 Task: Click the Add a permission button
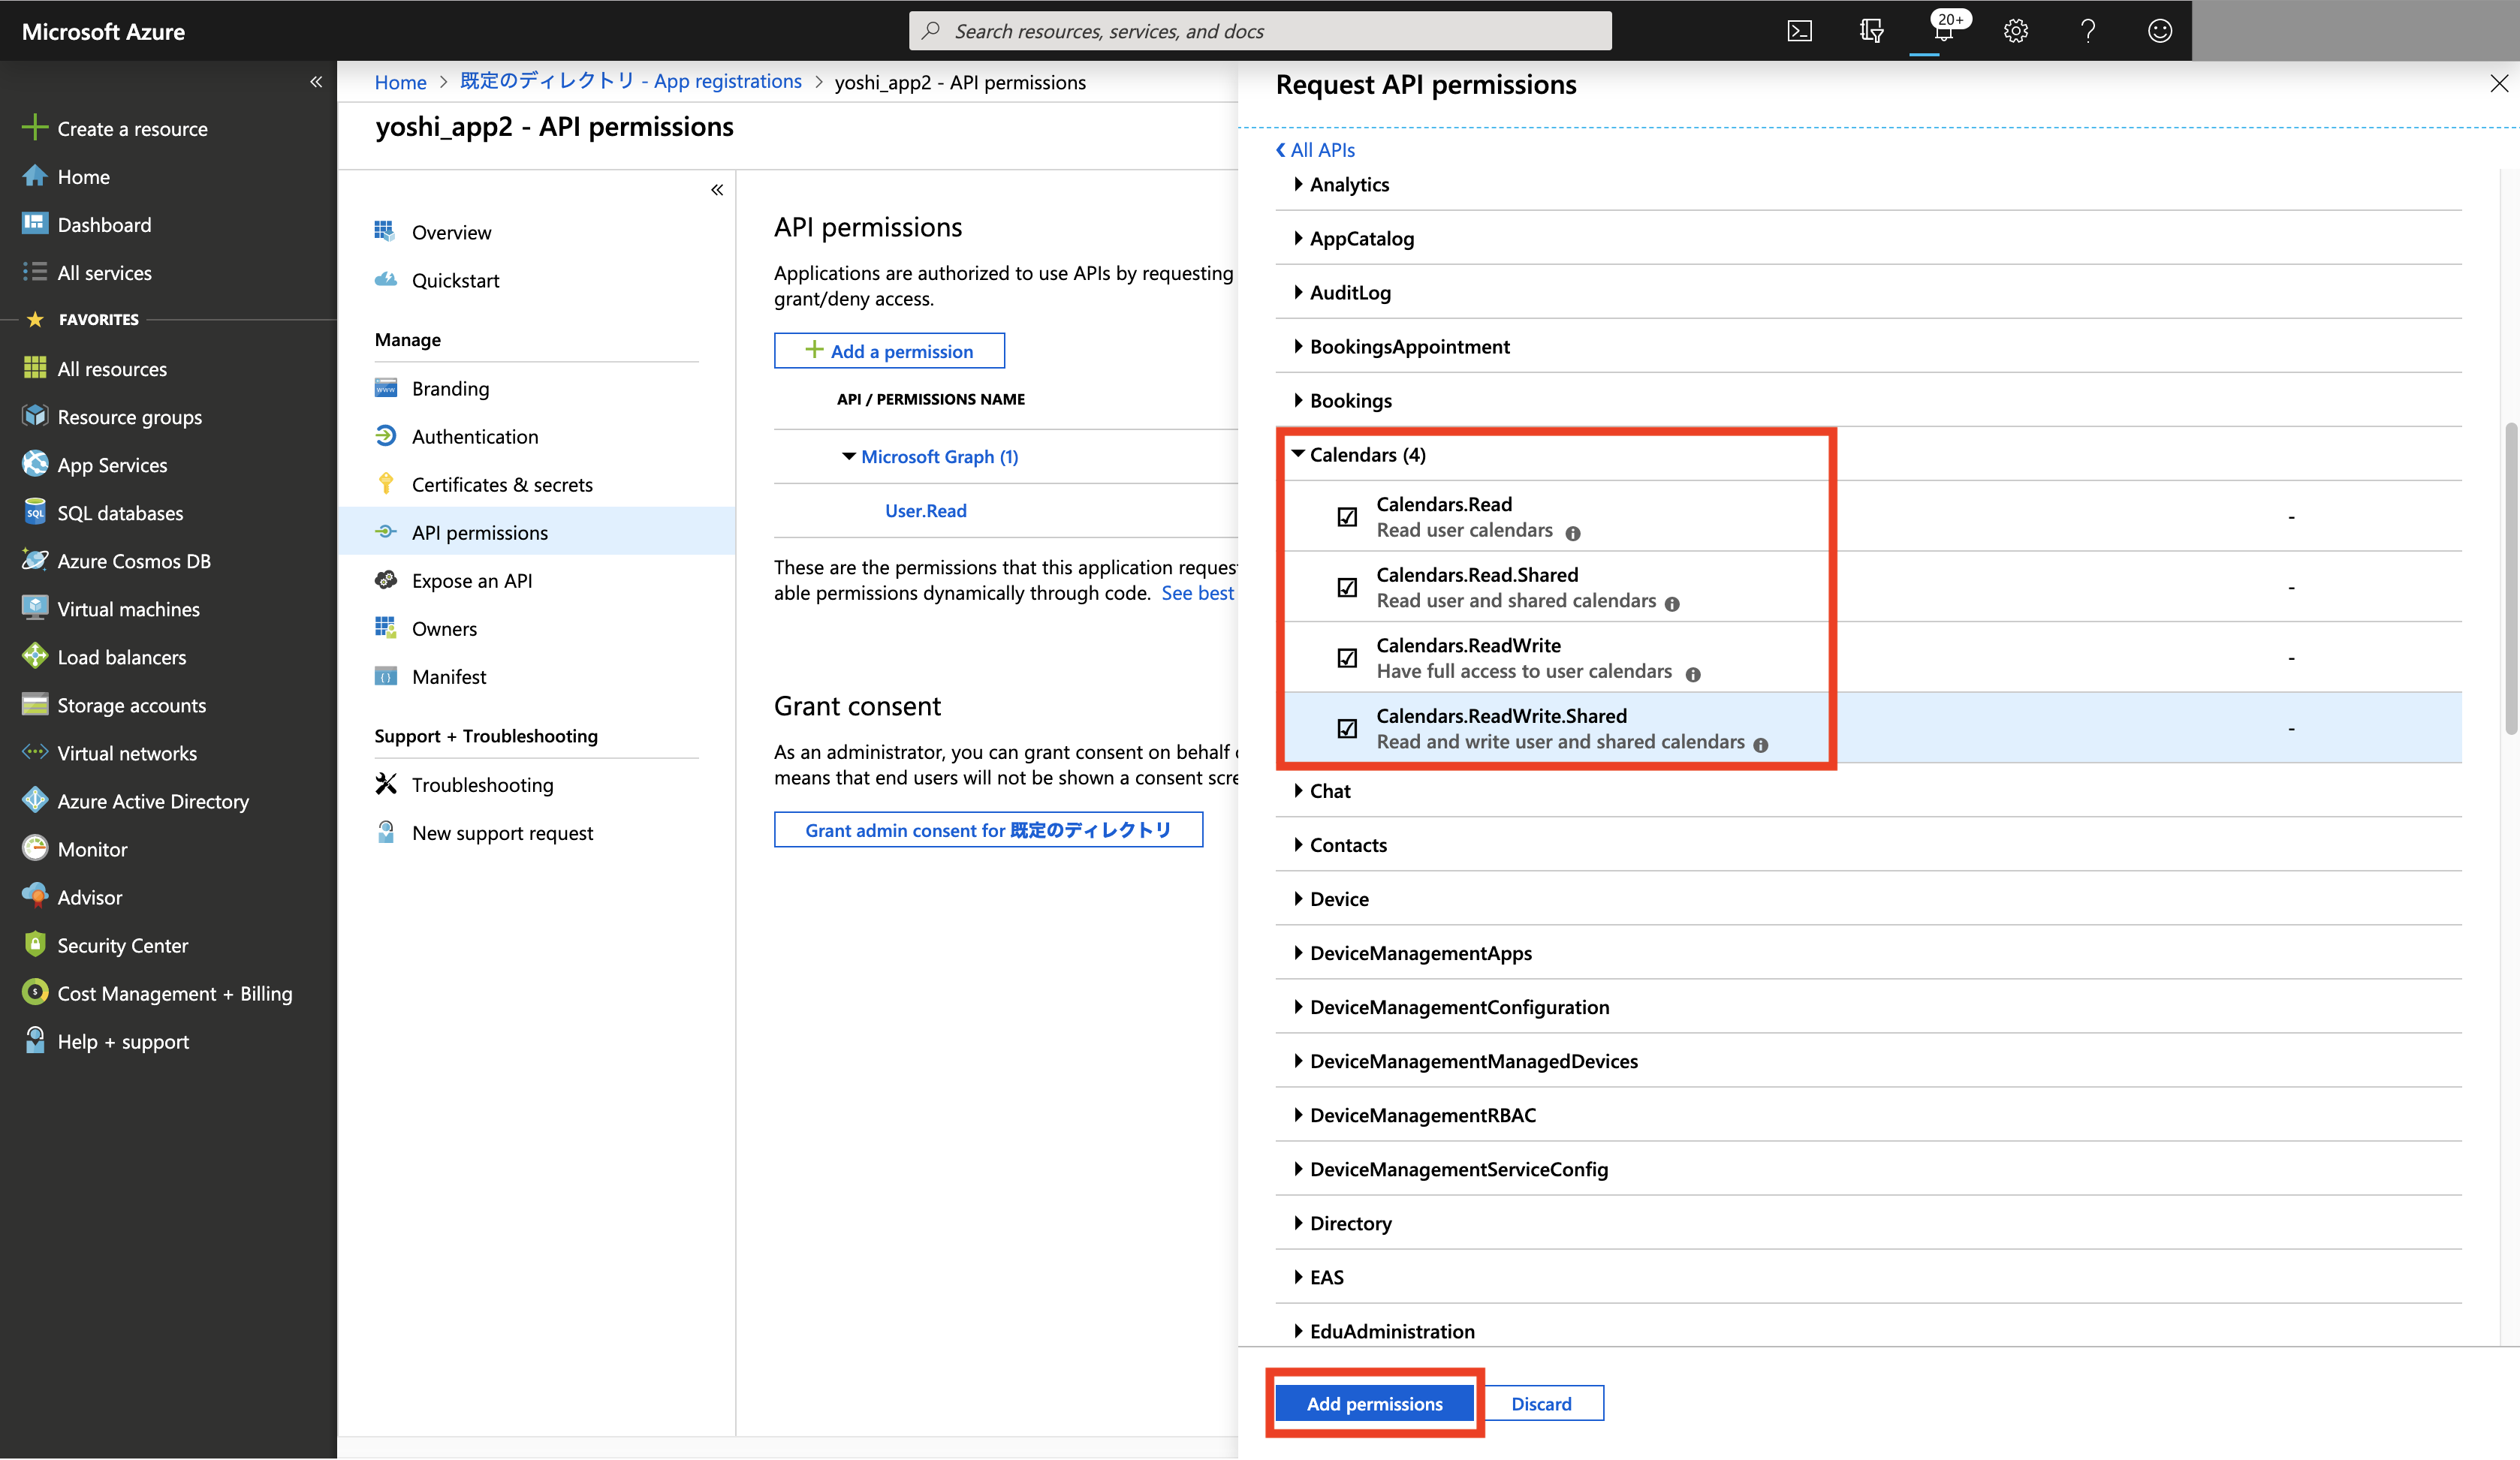coord(889,351)
